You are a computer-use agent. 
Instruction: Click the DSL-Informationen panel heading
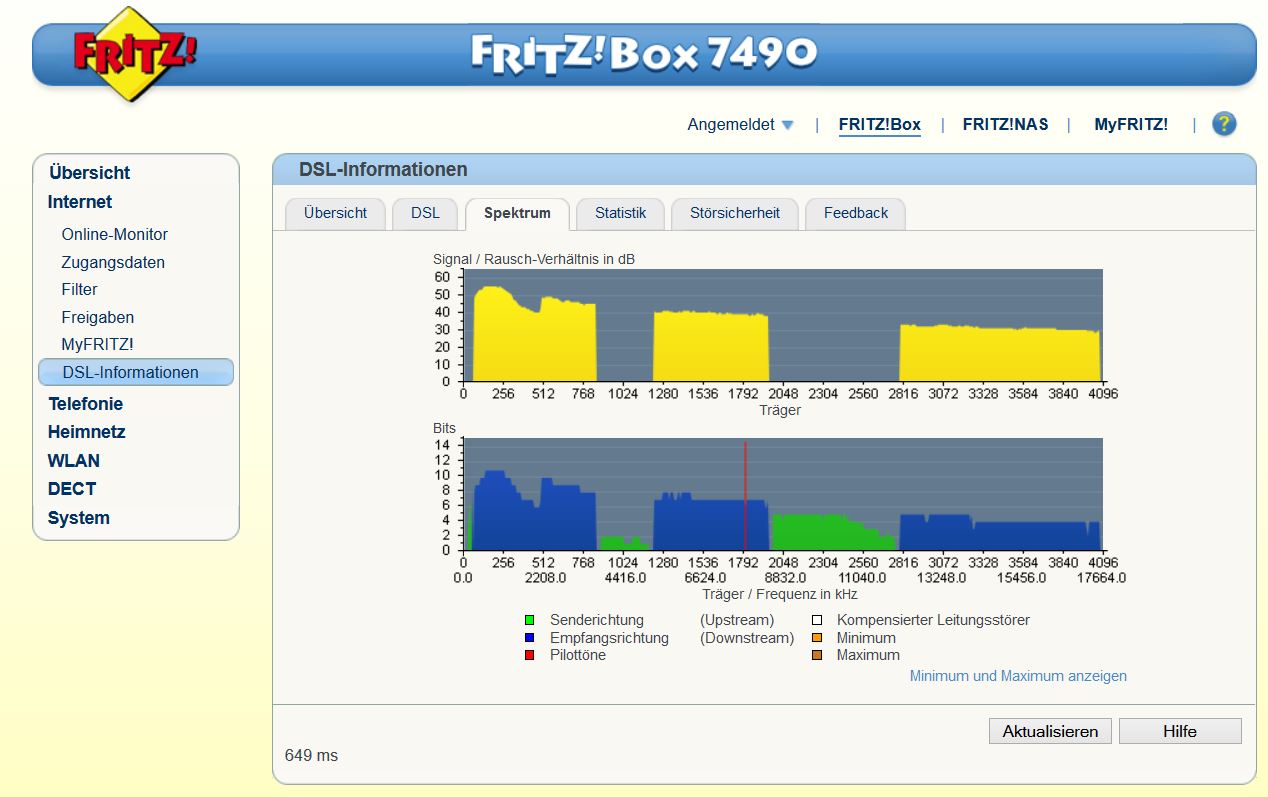[383, 170]
